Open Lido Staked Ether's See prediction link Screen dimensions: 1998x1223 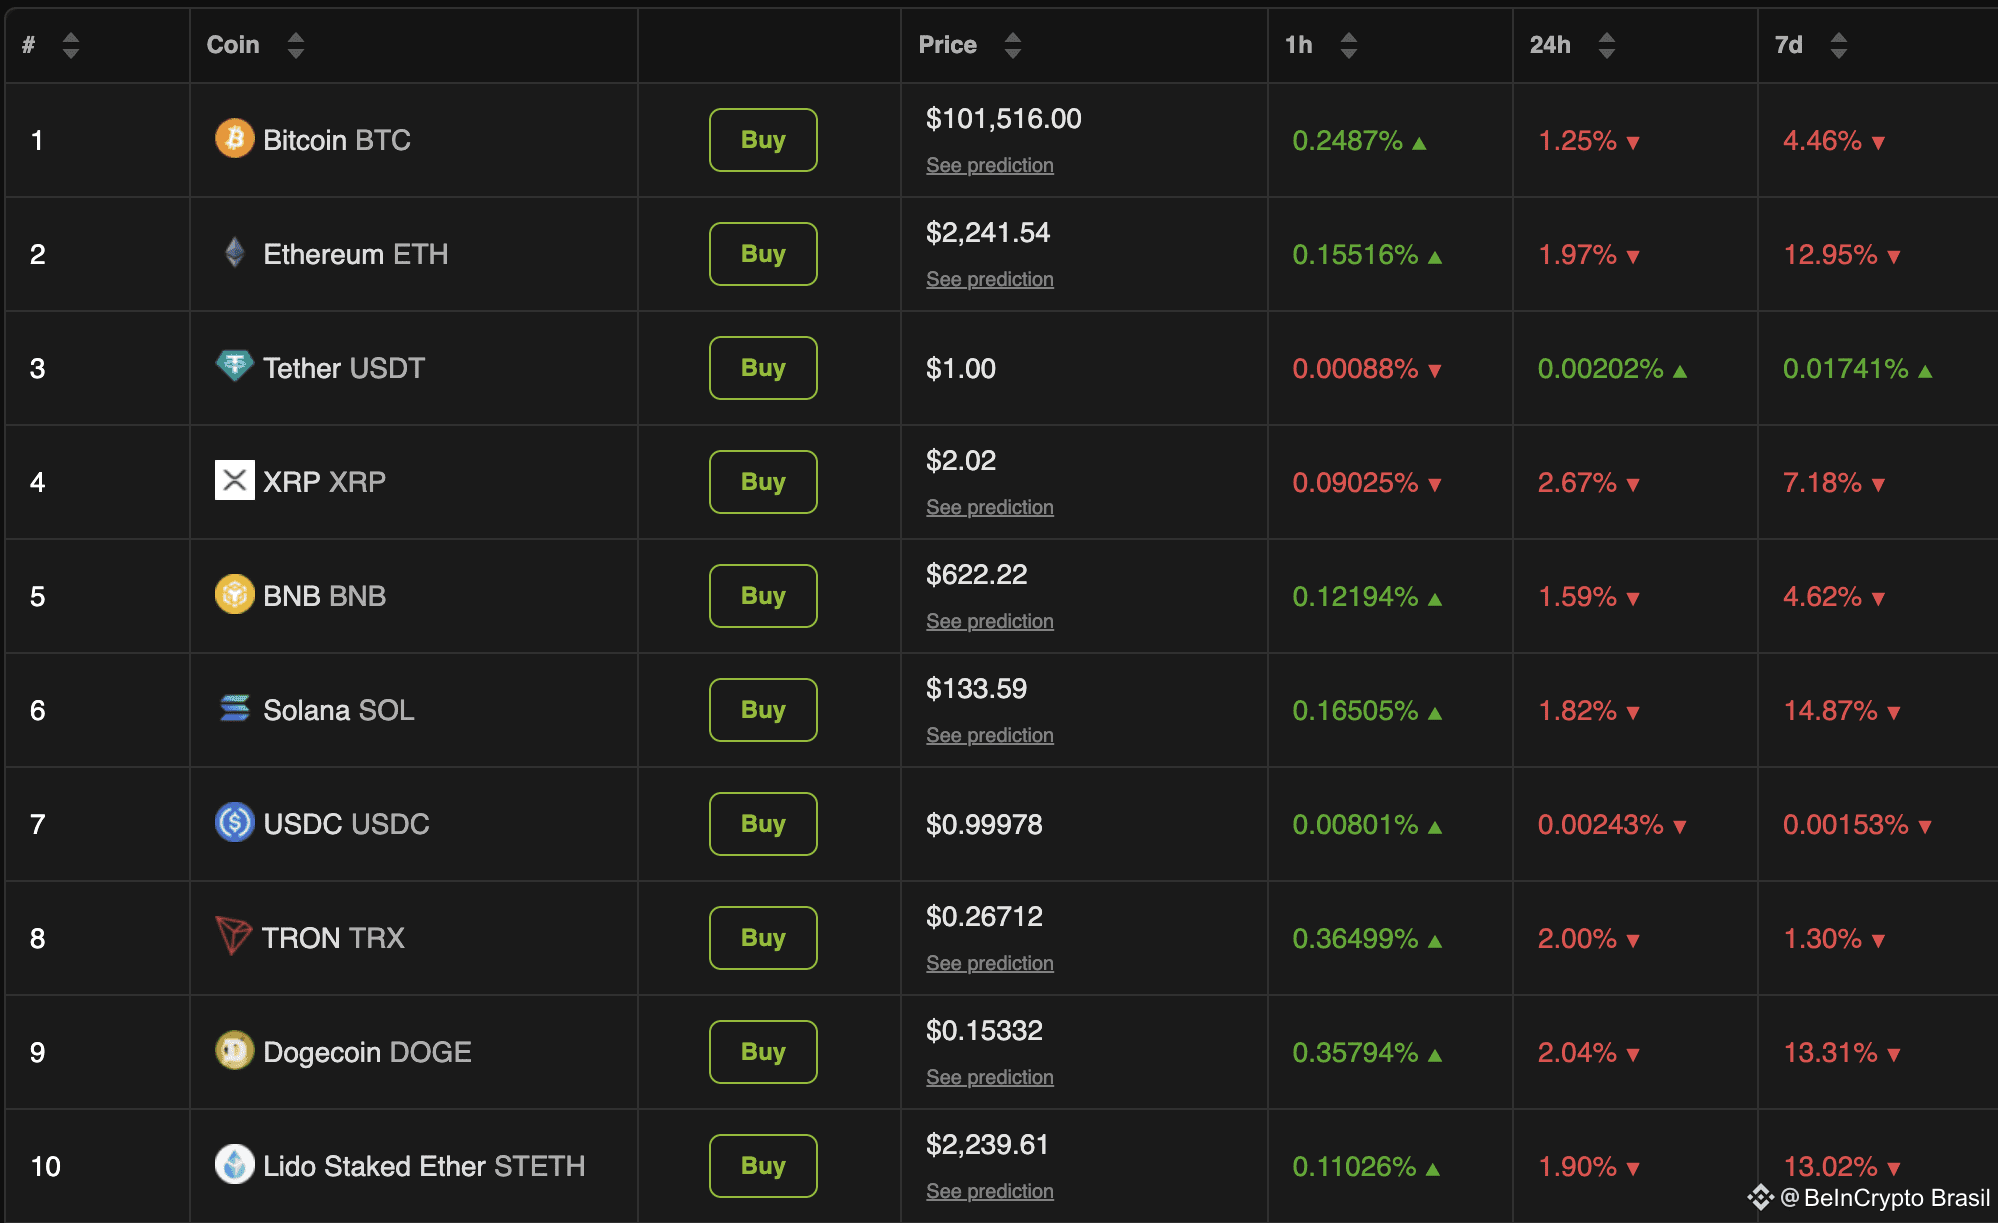tap(990, 1191)
